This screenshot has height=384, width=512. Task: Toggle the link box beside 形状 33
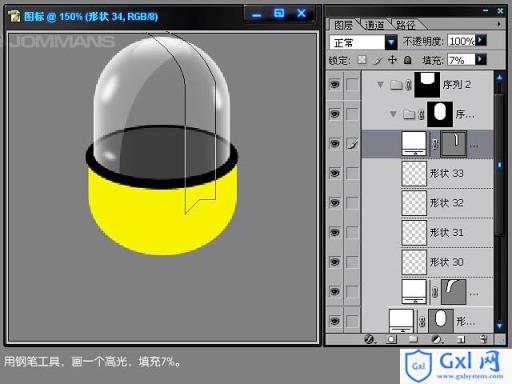352,173
